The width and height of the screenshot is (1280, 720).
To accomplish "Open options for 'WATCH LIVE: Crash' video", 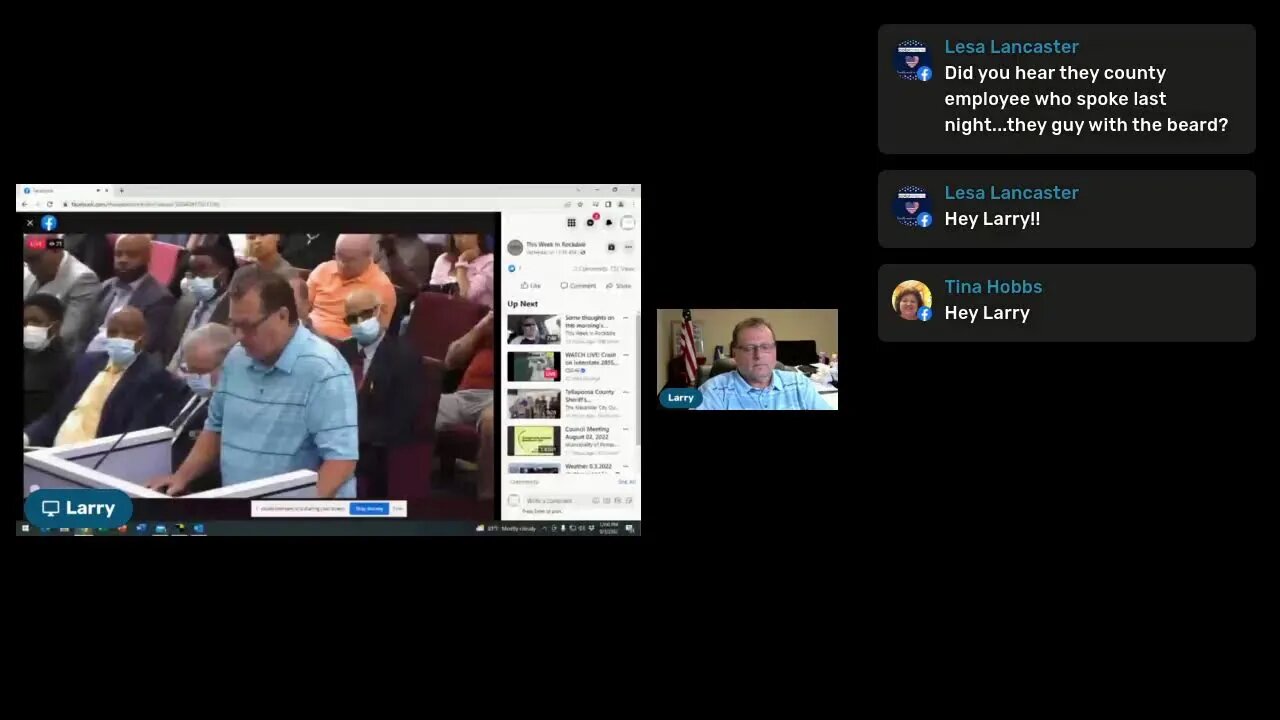I will (626, 355).
